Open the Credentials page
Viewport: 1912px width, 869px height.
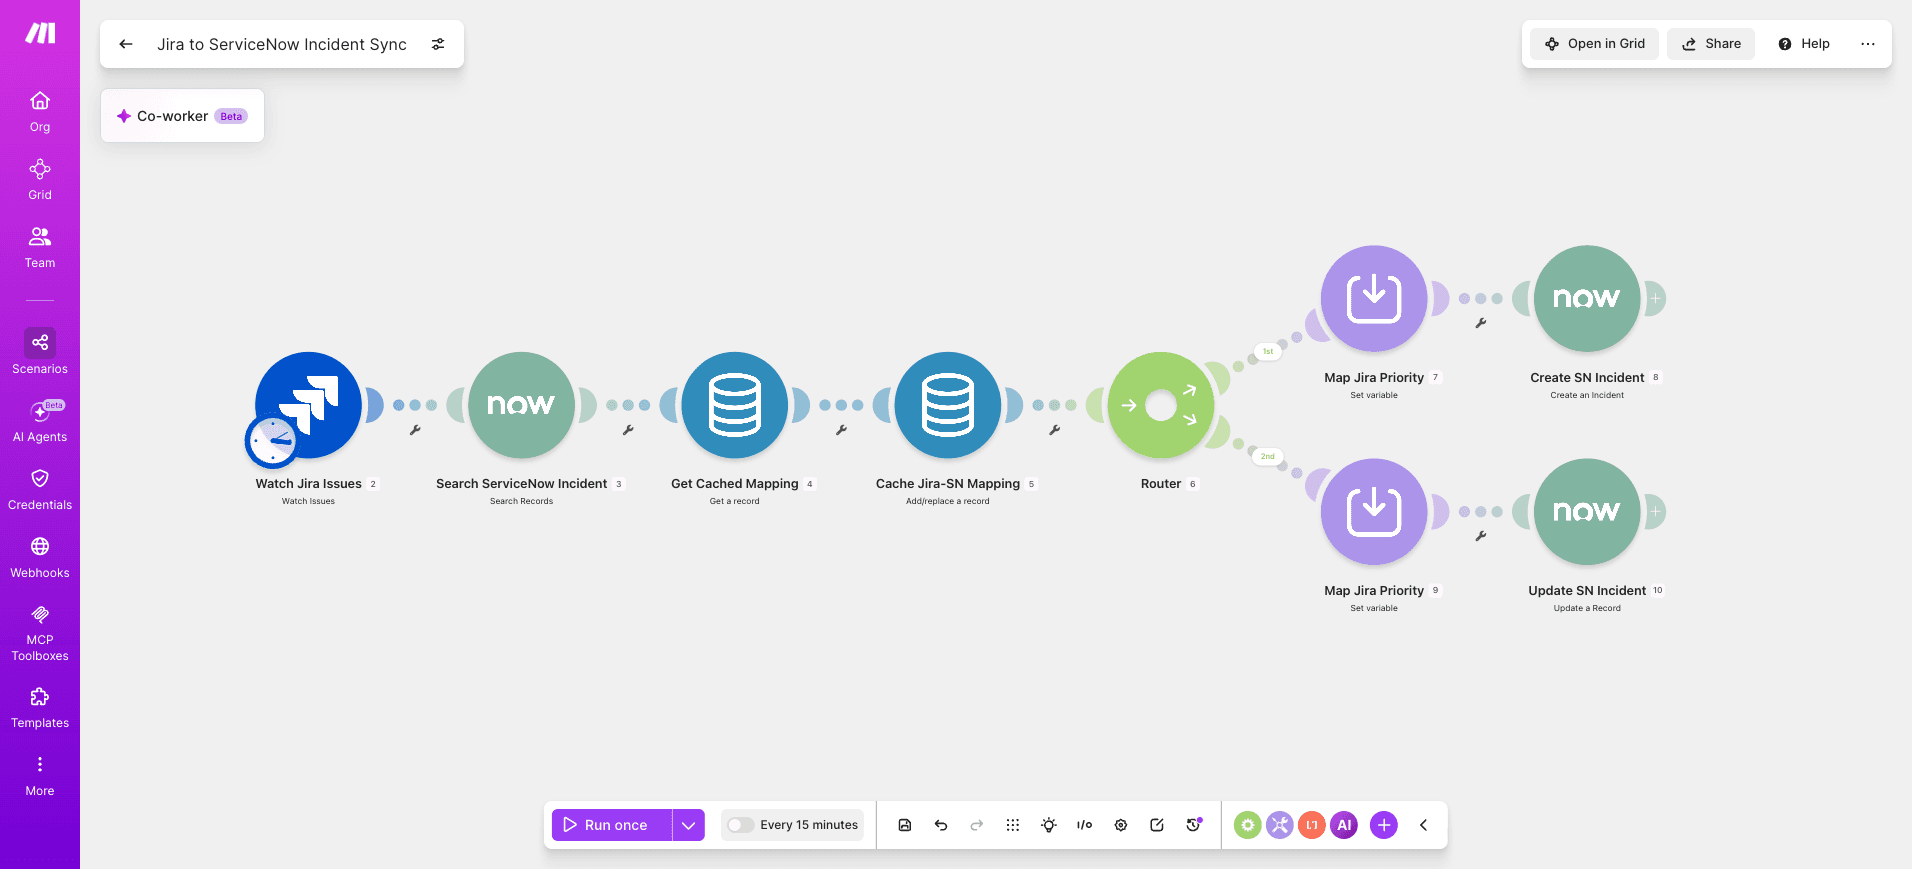[40, 489]
